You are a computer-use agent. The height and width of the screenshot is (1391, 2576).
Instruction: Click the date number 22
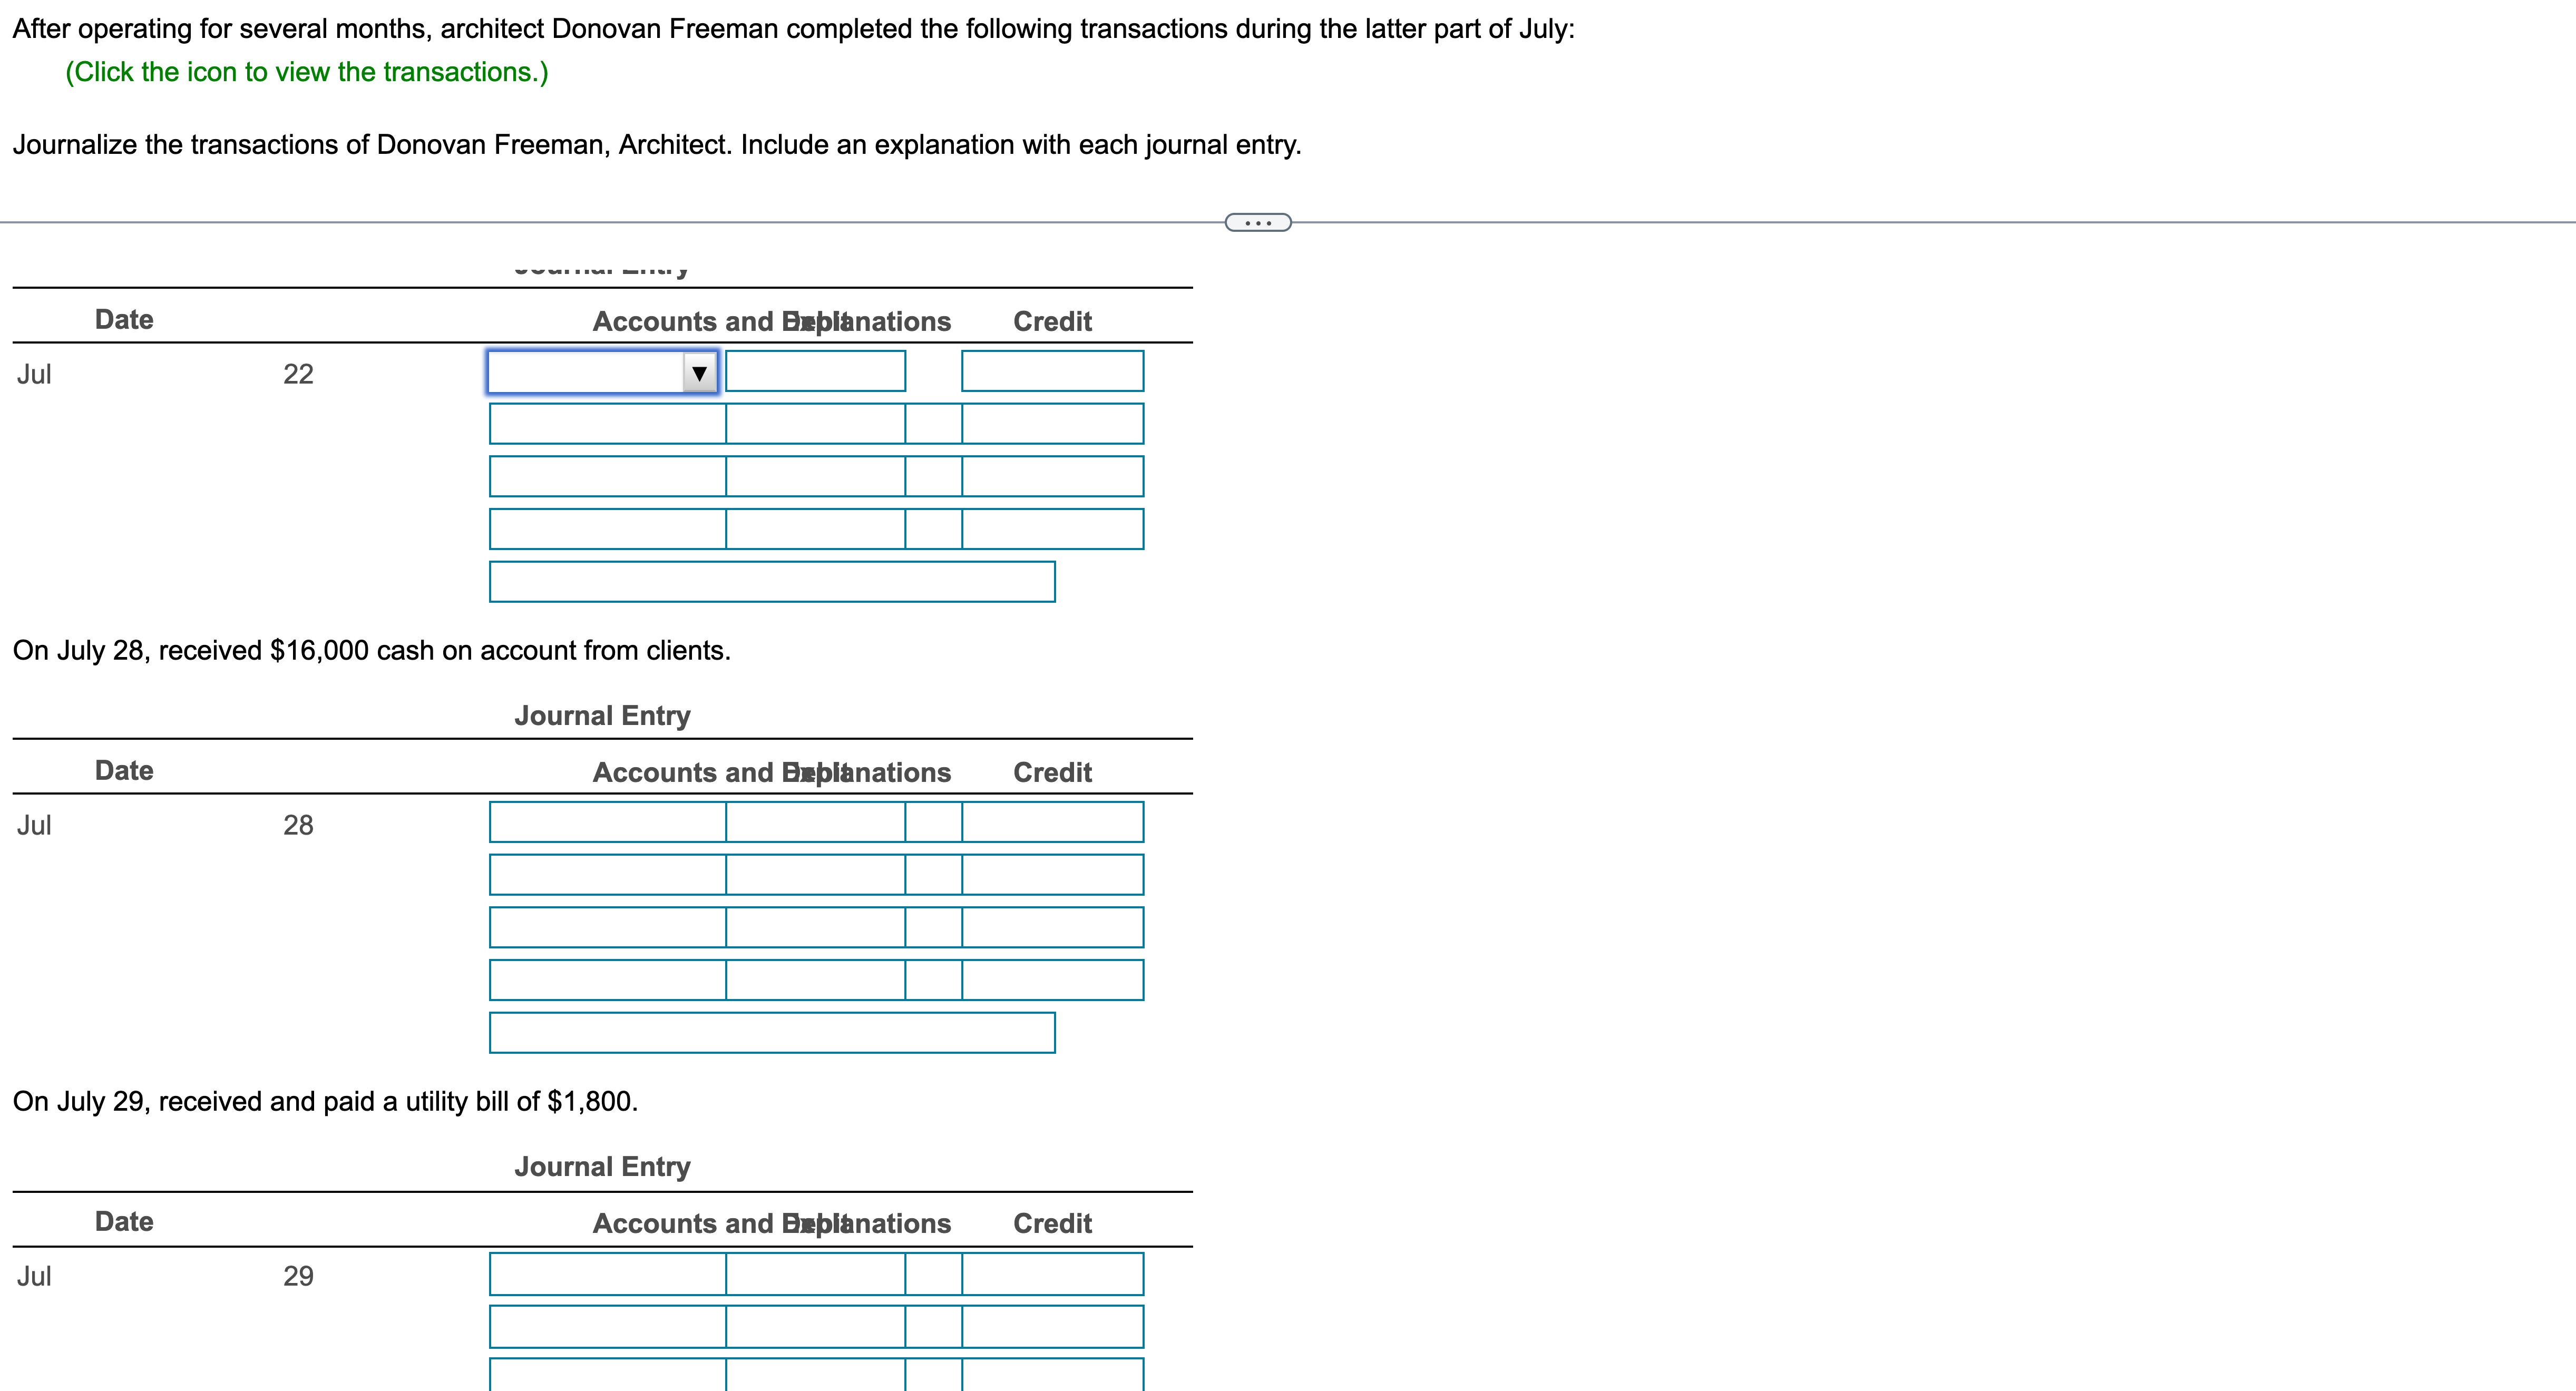298,374
